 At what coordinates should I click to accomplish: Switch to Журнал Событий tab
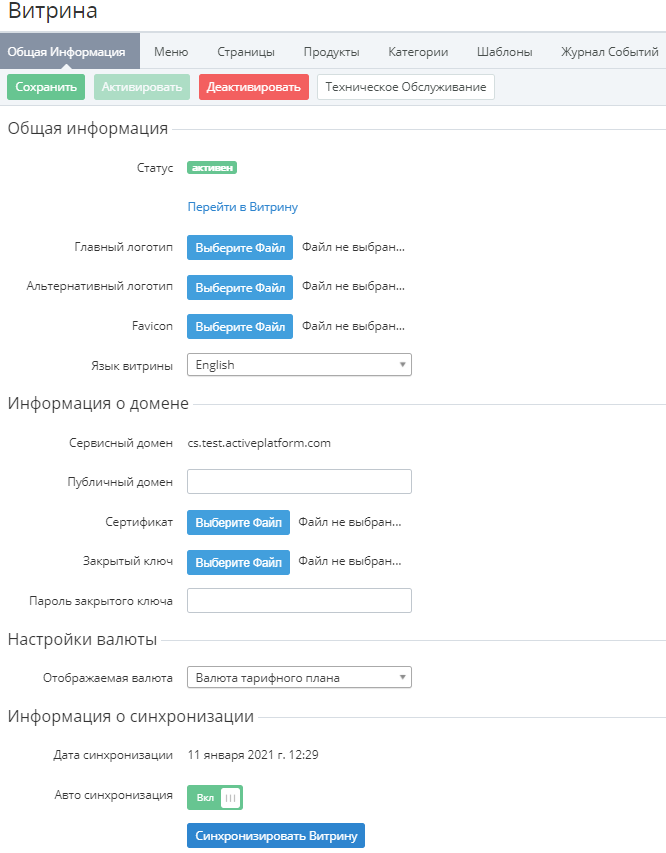point(609,52)
